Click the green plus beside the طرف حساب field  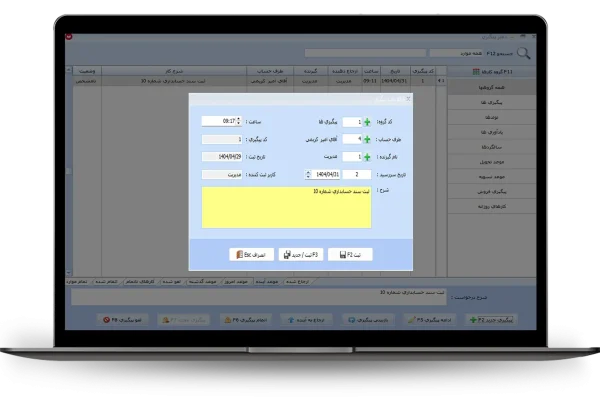pos(367,139)
